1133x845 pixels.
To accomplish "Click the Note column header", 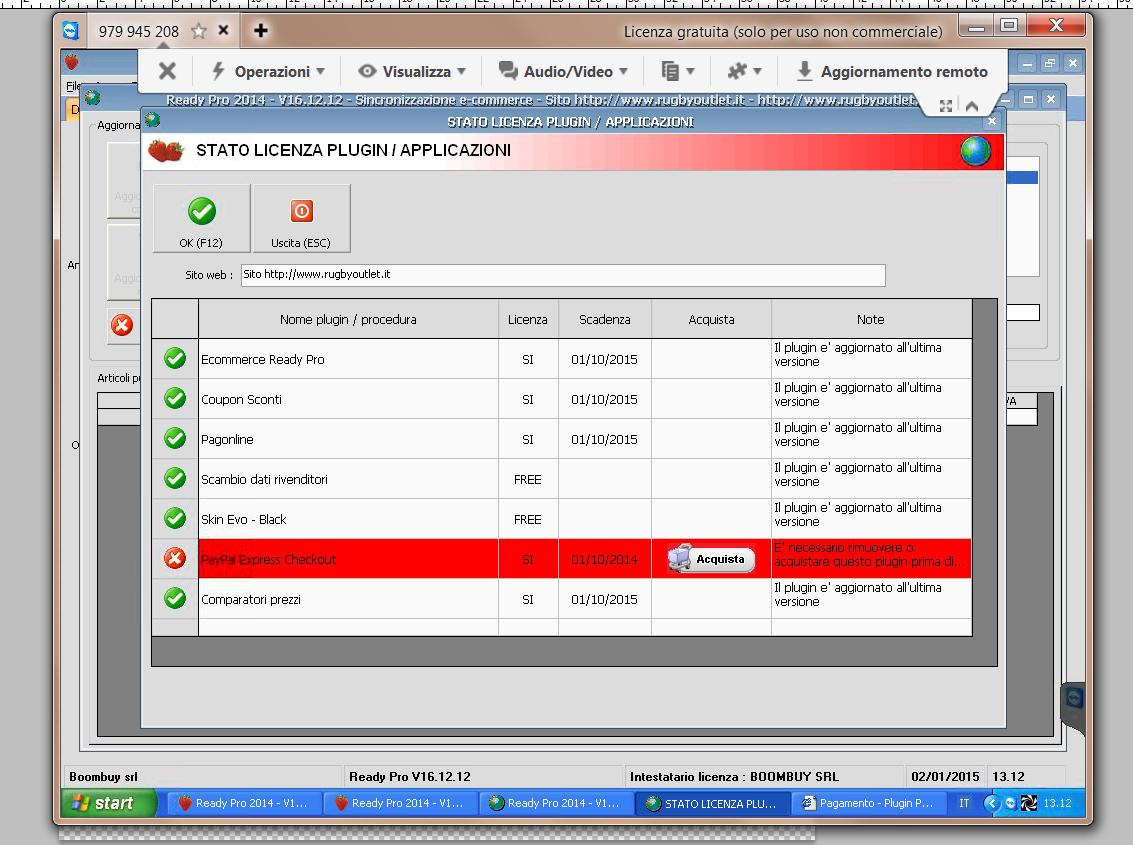I will [871, 319].
